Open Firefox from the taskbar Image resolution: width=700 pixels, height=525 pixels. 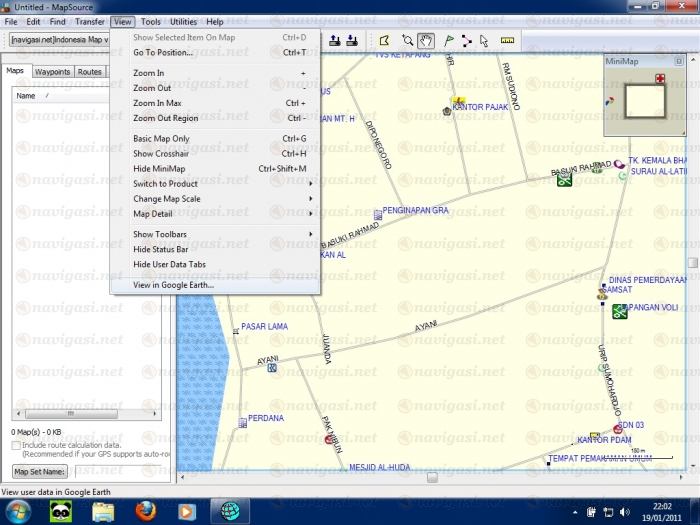pyautogui.click(x=147, y=511)
